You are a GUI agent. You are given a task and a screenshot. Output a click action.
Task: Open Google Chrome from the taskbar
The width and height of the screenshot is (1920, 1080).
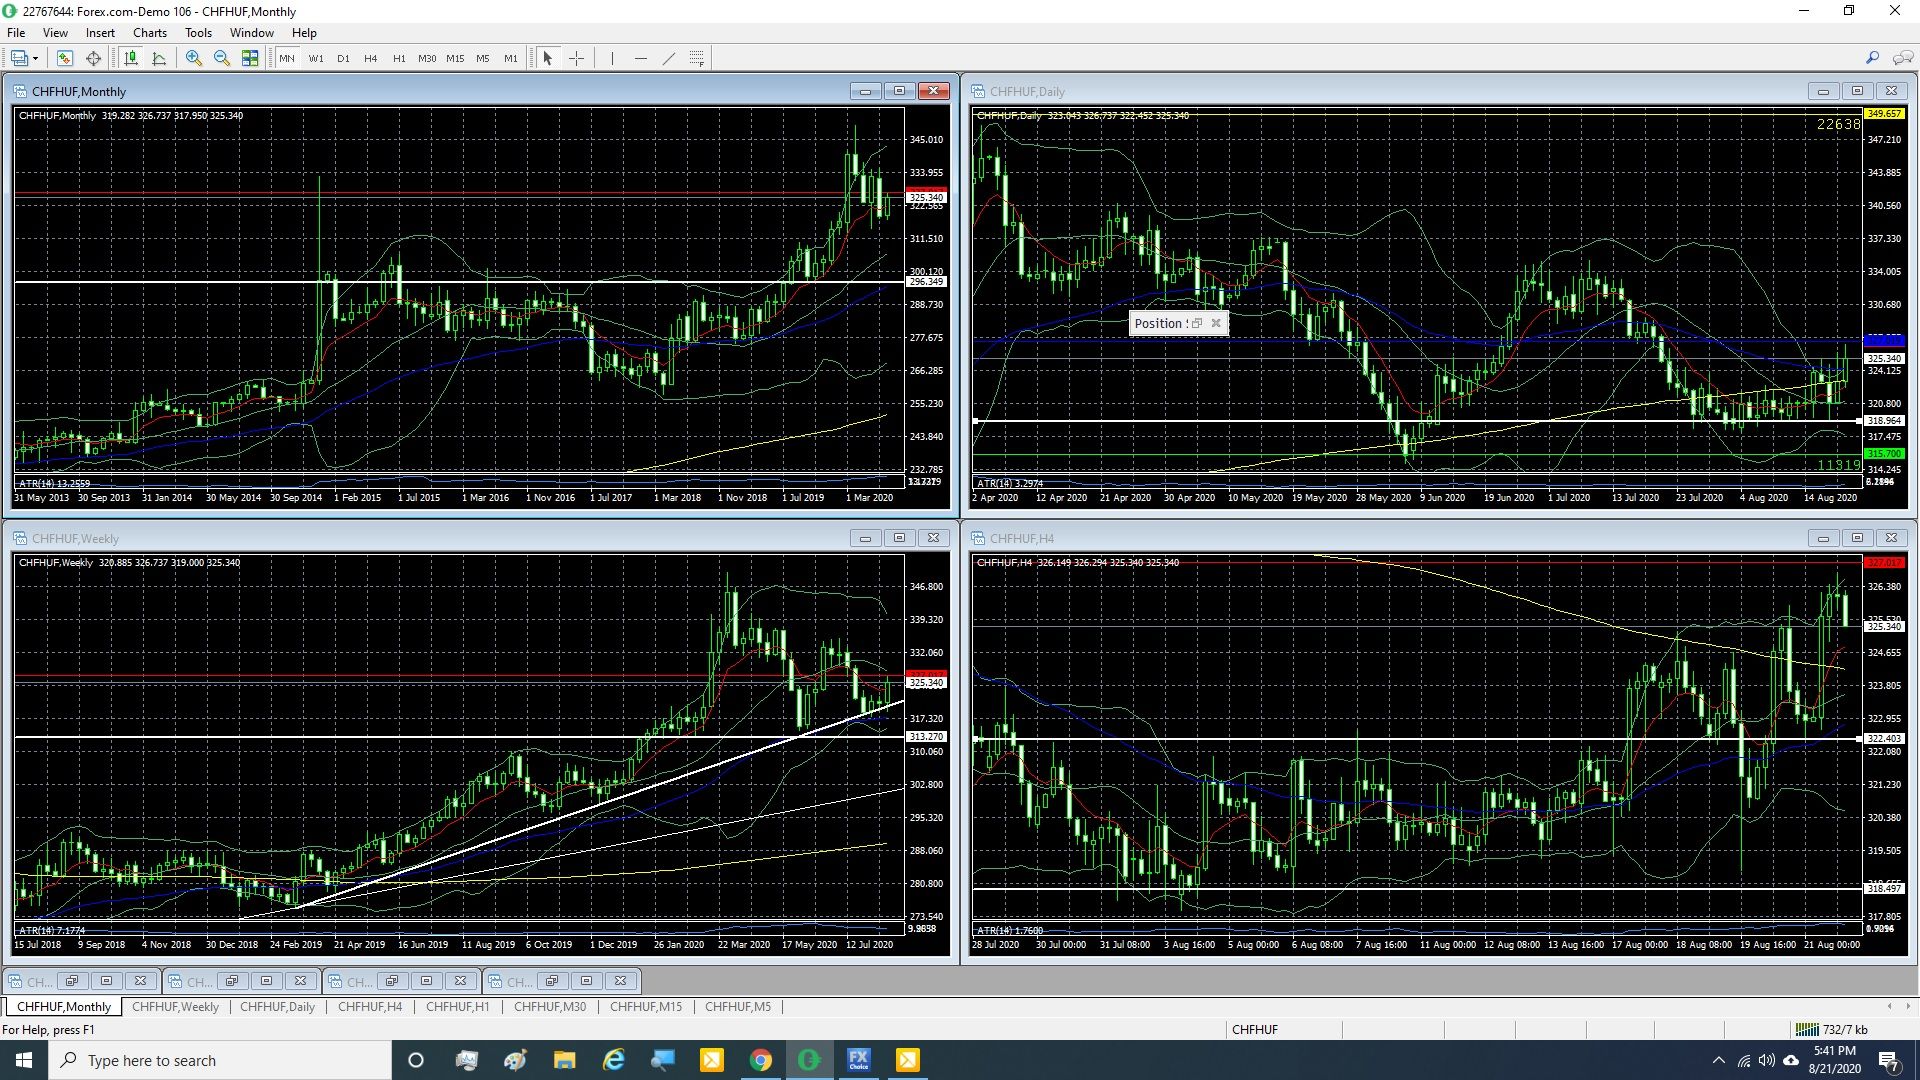tap(761, 1060)
